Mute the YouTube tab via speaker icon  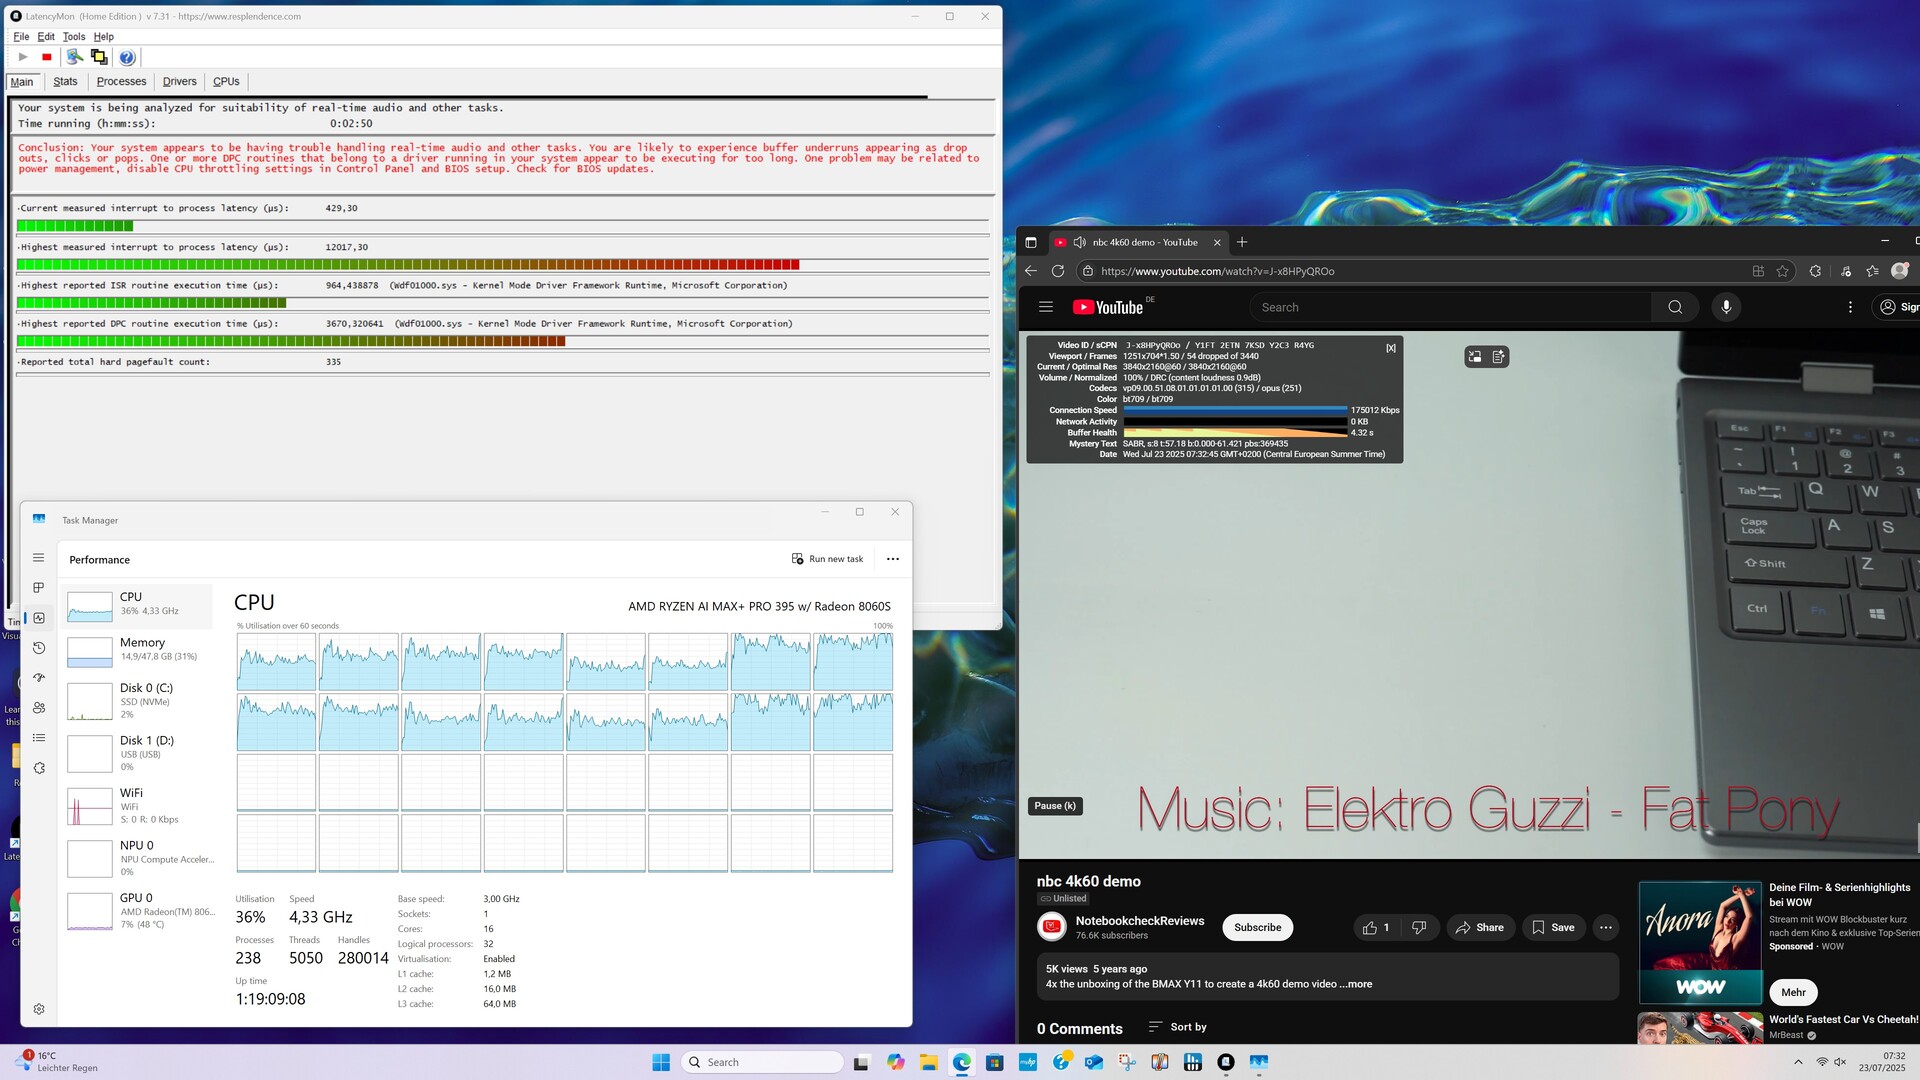pos(1079,242)
